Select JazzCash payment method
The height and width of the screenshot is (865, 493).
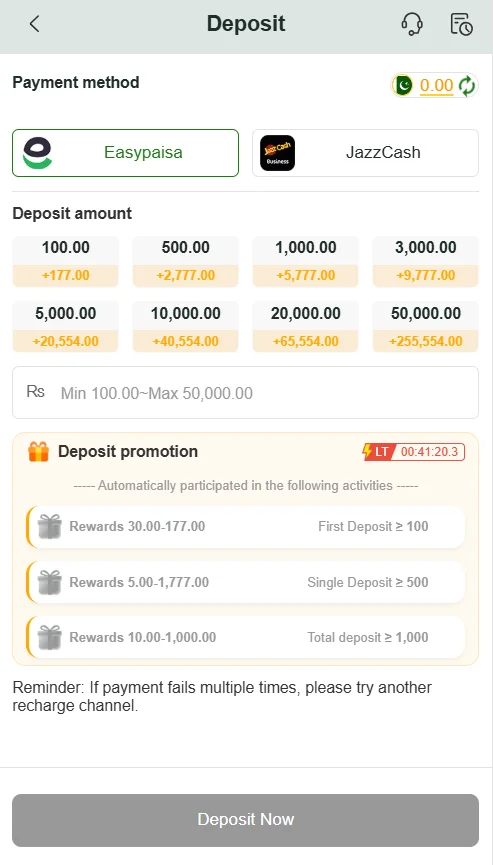pyautogui.click(x=366, y=153)
